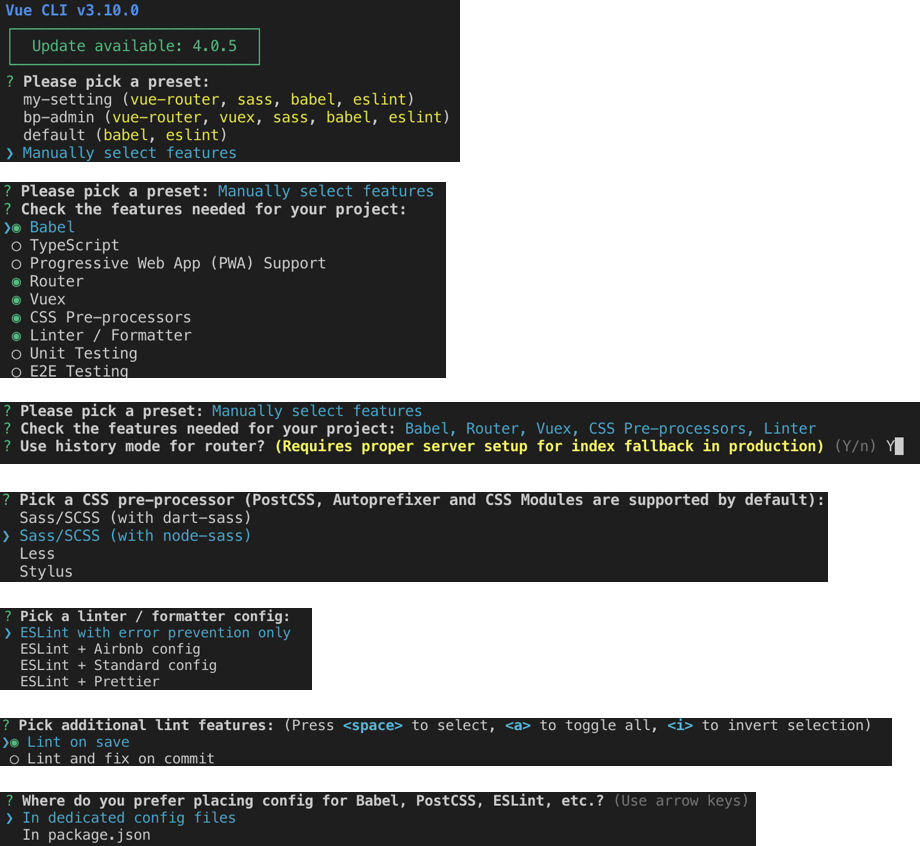Click the '<a>' toggle all key hint
This screenshot has width=920, height=846.
pyautogui.click(x=518, y=726)
